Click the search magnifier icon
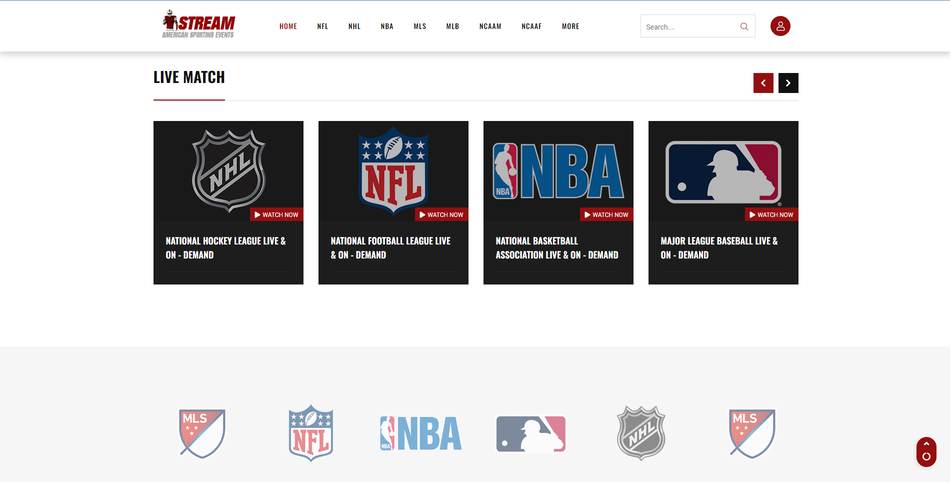This screenshot has width=952, height=484. point(744,27)
